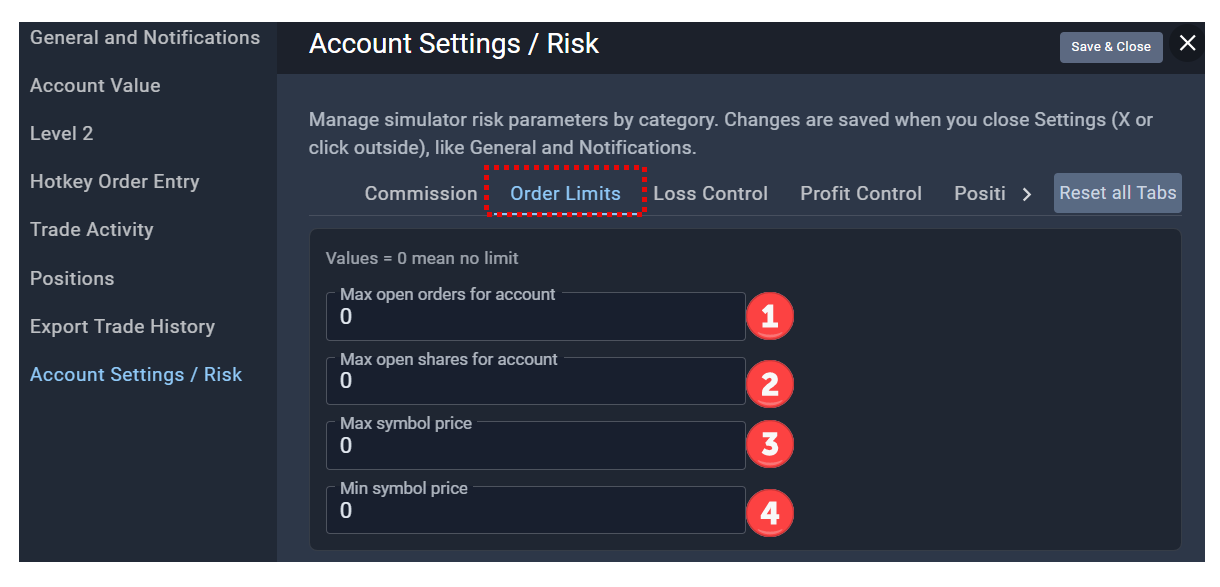Viewport: 1220px width, 587px height.
Task: Click the red number 1 marker
Action: [x=769, y=317]
